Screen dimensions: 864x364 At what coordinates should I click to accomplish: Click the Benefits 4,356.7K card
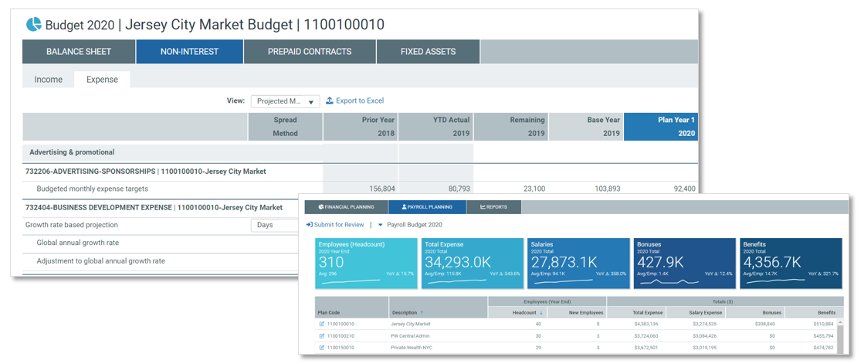coord(791,263)
